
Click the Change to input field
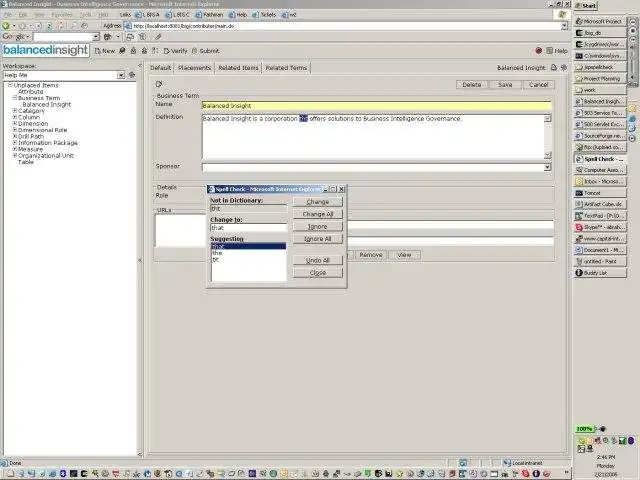click(x=249, y=228)
